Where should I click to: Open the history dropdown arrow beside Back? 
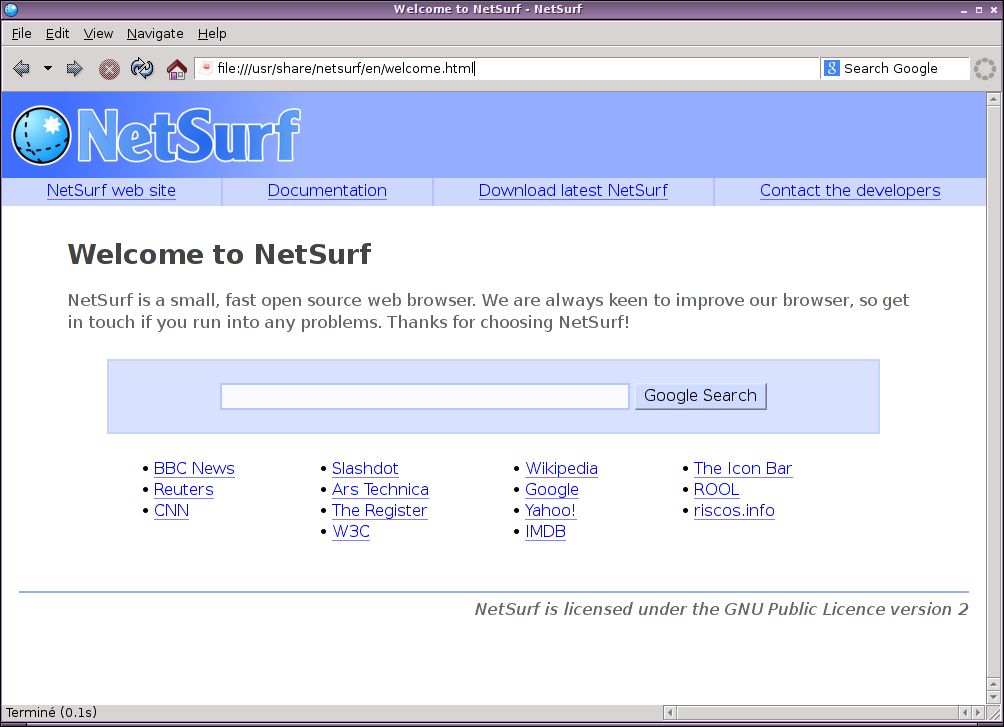tap(48, 68)
